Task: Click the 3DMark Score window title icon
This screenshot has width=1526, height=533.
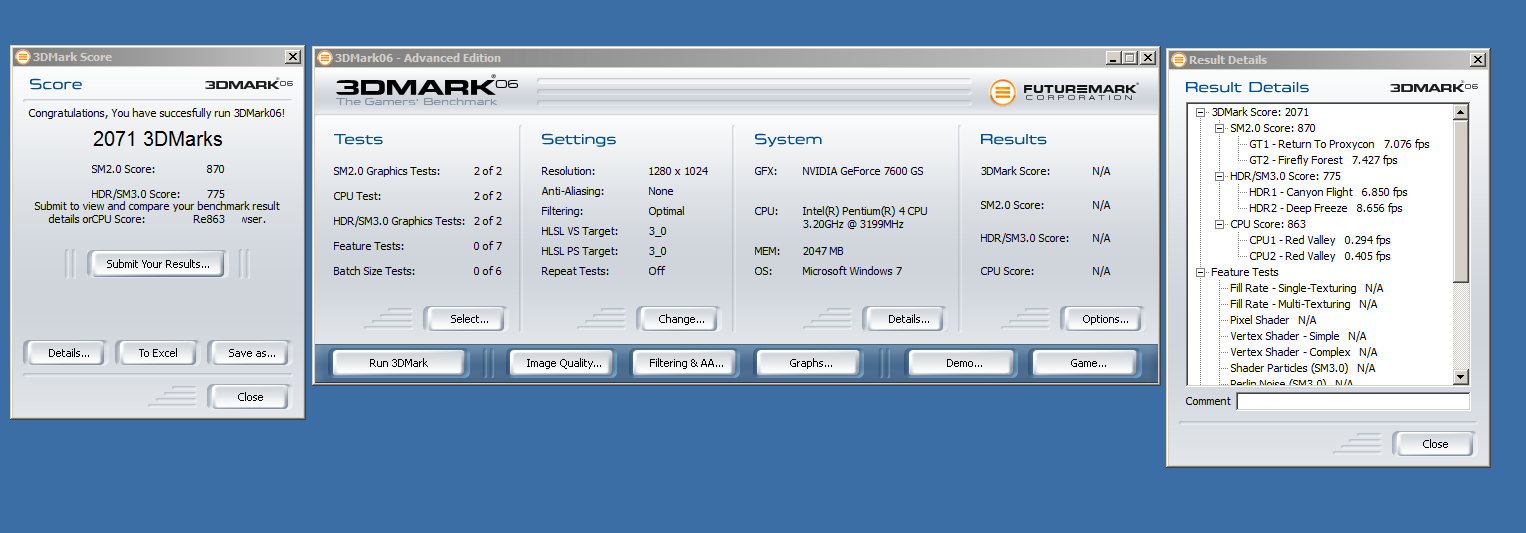Action: coord(23,57)
